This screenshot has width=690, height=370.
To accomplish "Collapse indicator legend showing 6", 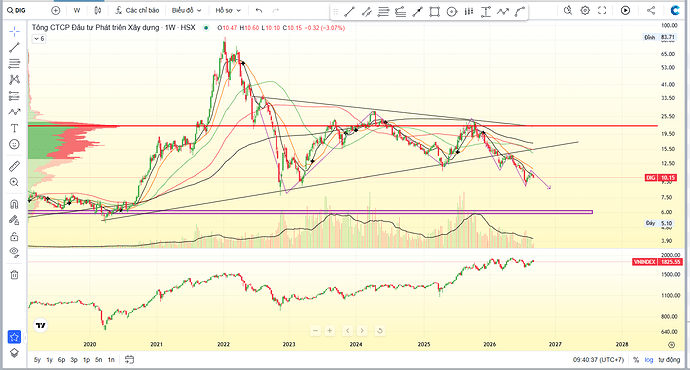I will (x=39, y=39).
